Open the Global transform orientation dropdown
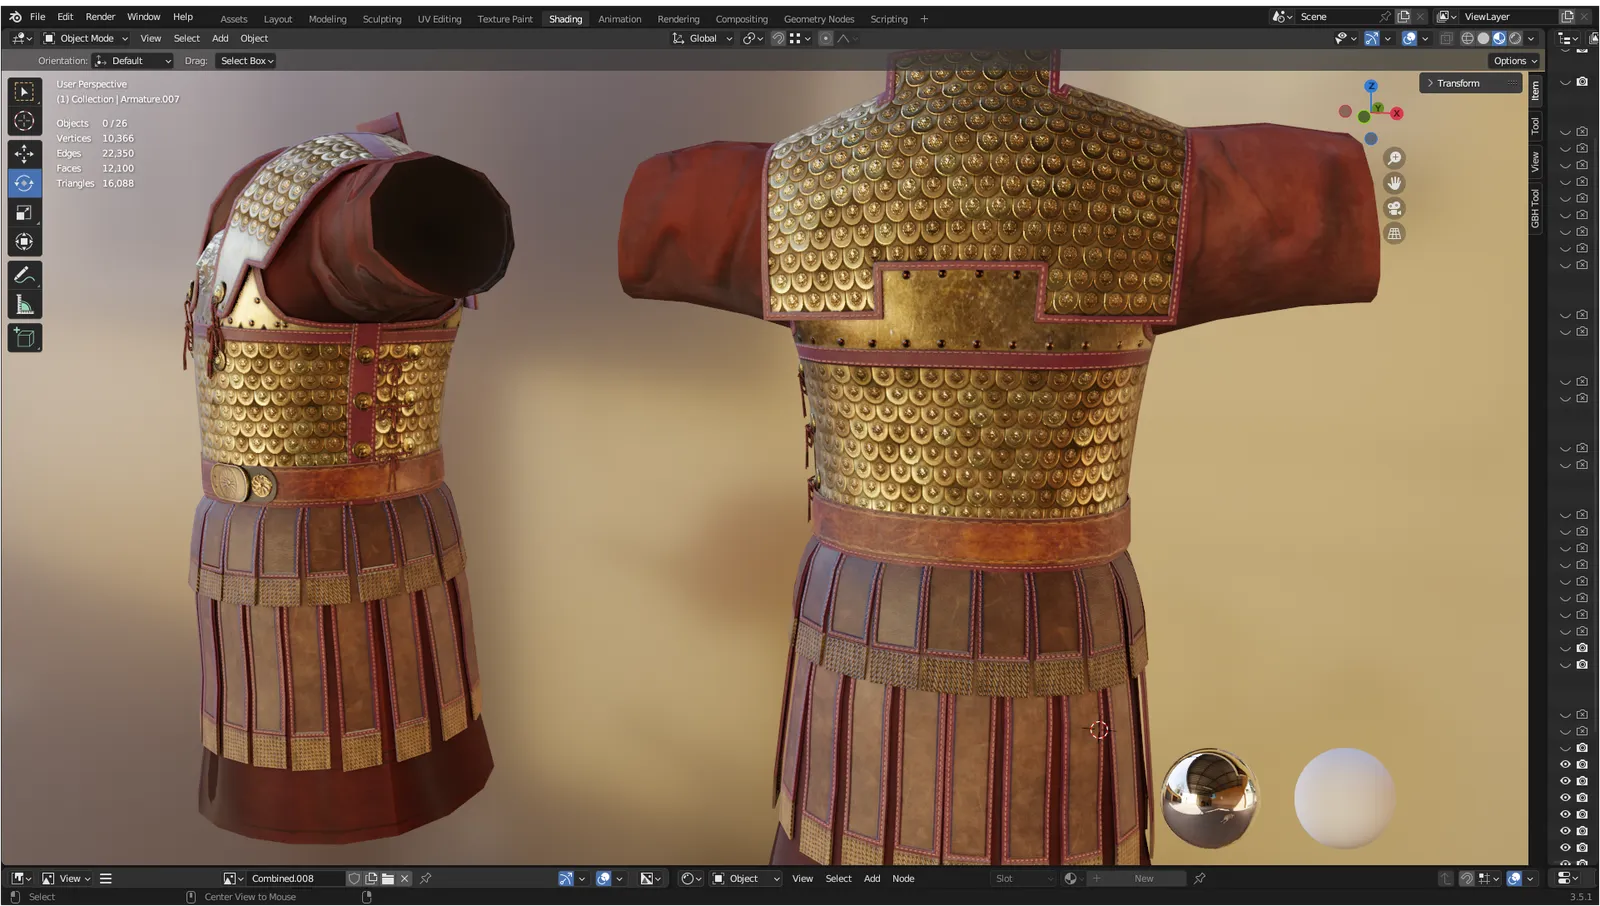1600x906 pixels. tap(702, 38)
